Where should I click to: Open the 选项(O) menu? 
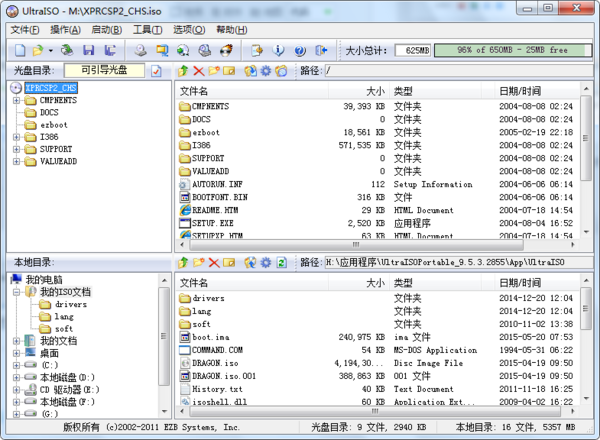(189, 30)
